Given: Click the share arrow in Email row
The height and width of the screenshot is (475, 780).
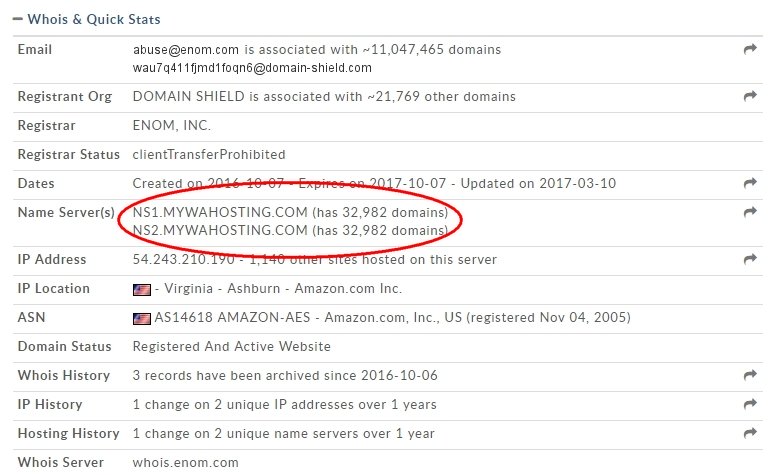Looking at the screenshot, I should point(750,49).
